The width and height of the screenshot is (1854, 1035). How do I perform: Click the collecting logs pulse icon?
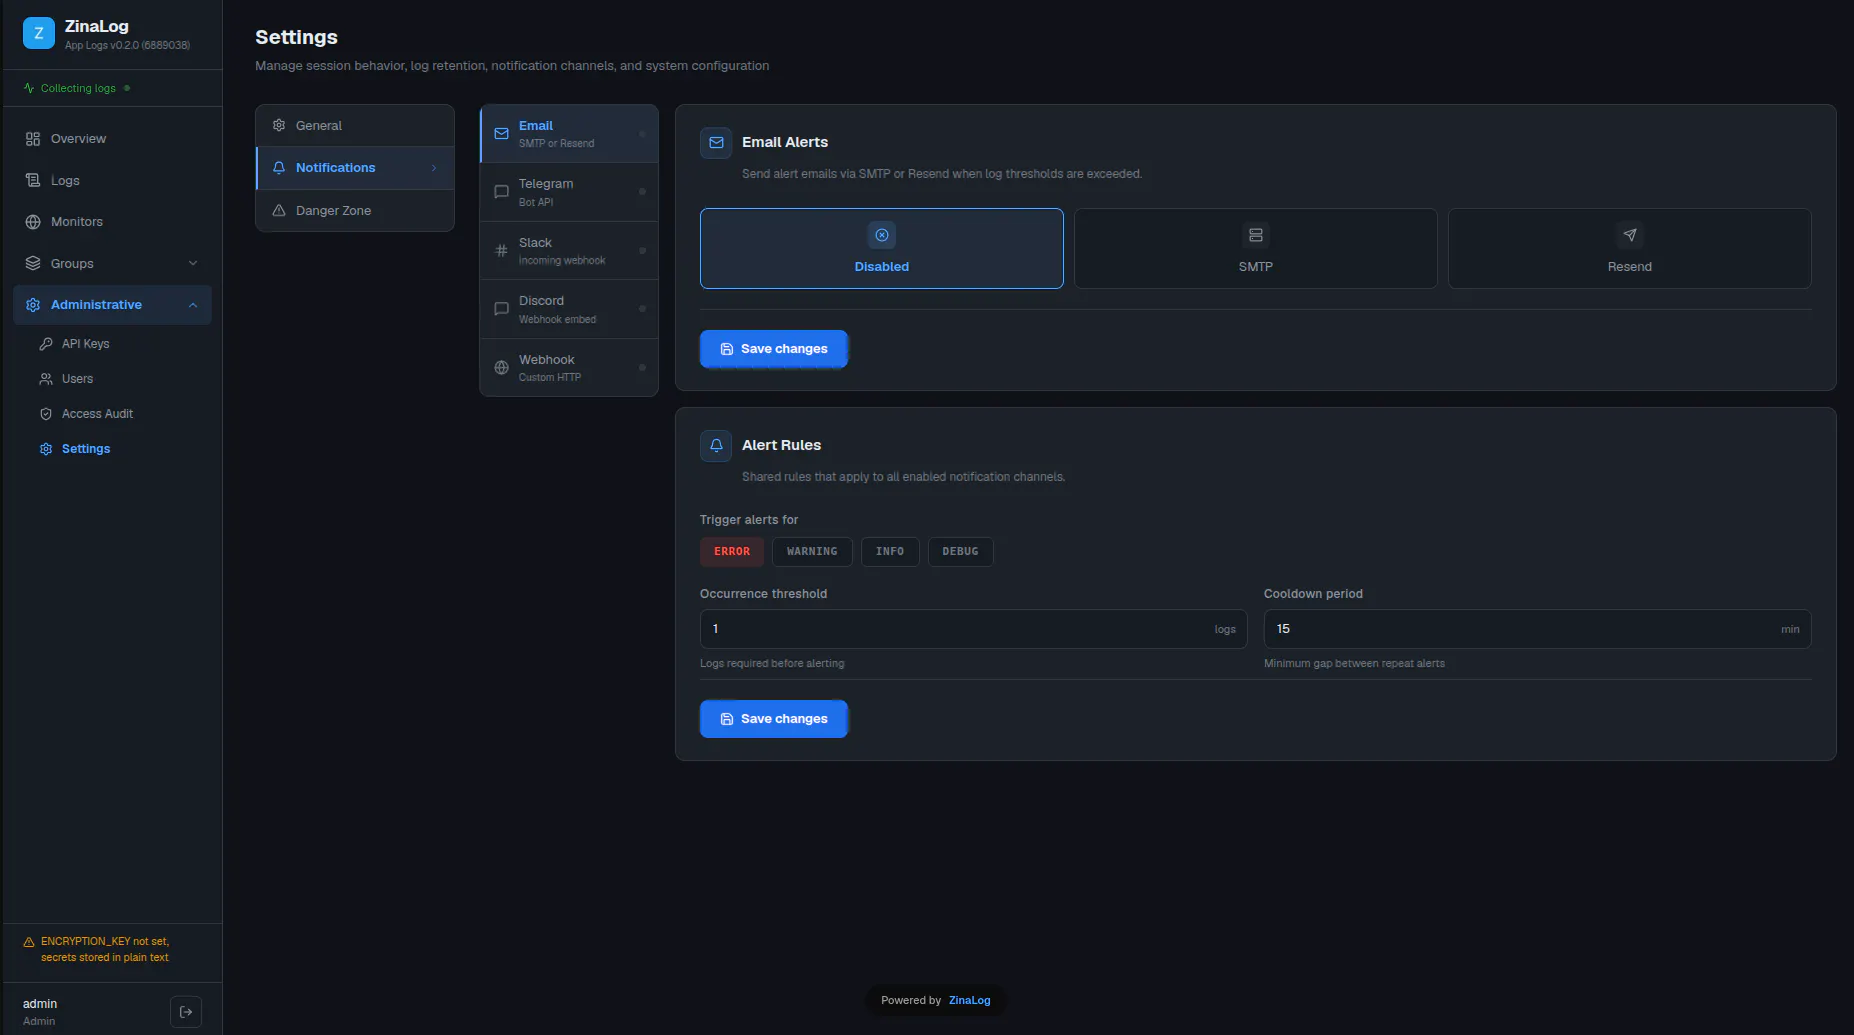[x=29, y=88]
